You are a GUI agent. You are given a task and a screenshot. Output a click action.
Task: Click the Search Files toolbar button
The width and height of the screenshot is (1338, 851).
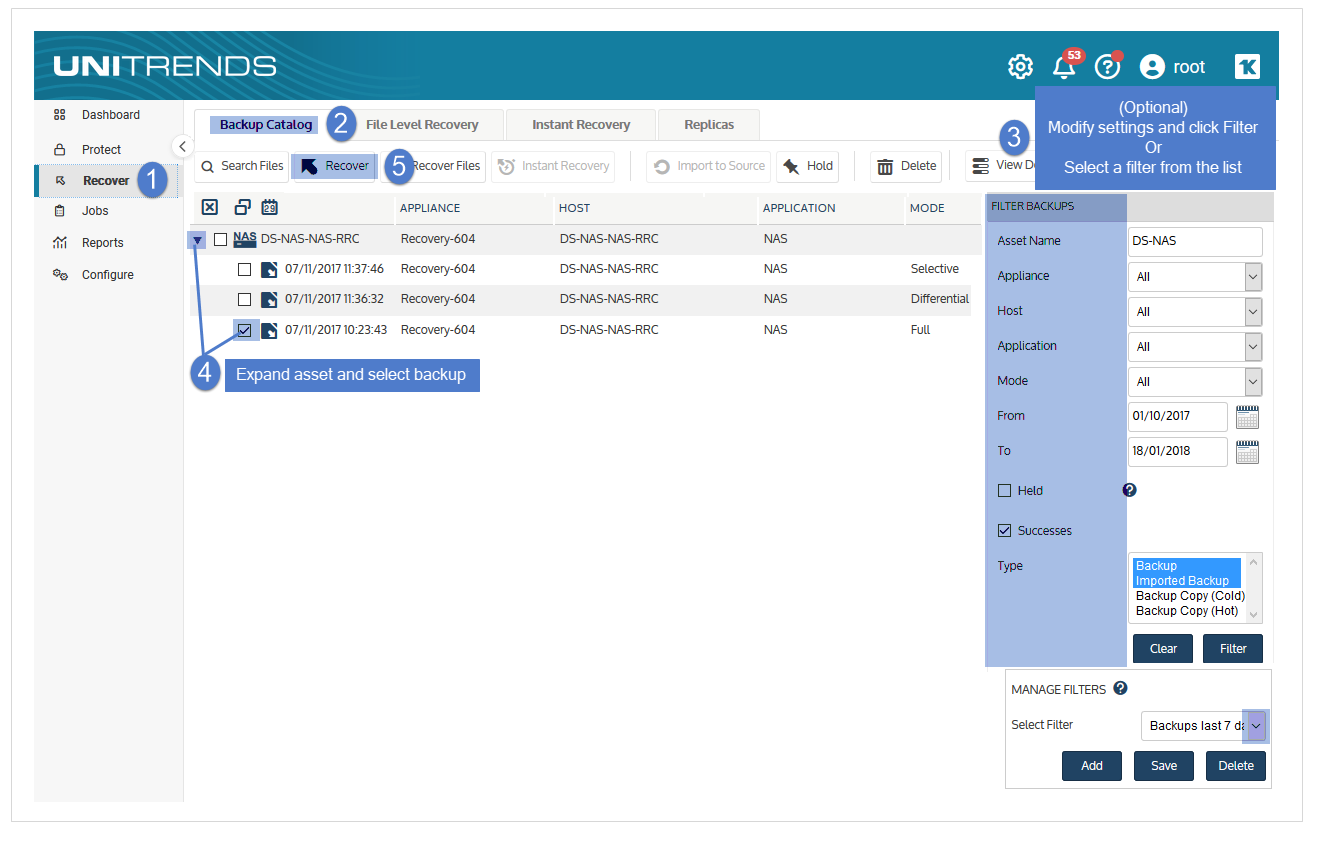click(x=241, y=166)
